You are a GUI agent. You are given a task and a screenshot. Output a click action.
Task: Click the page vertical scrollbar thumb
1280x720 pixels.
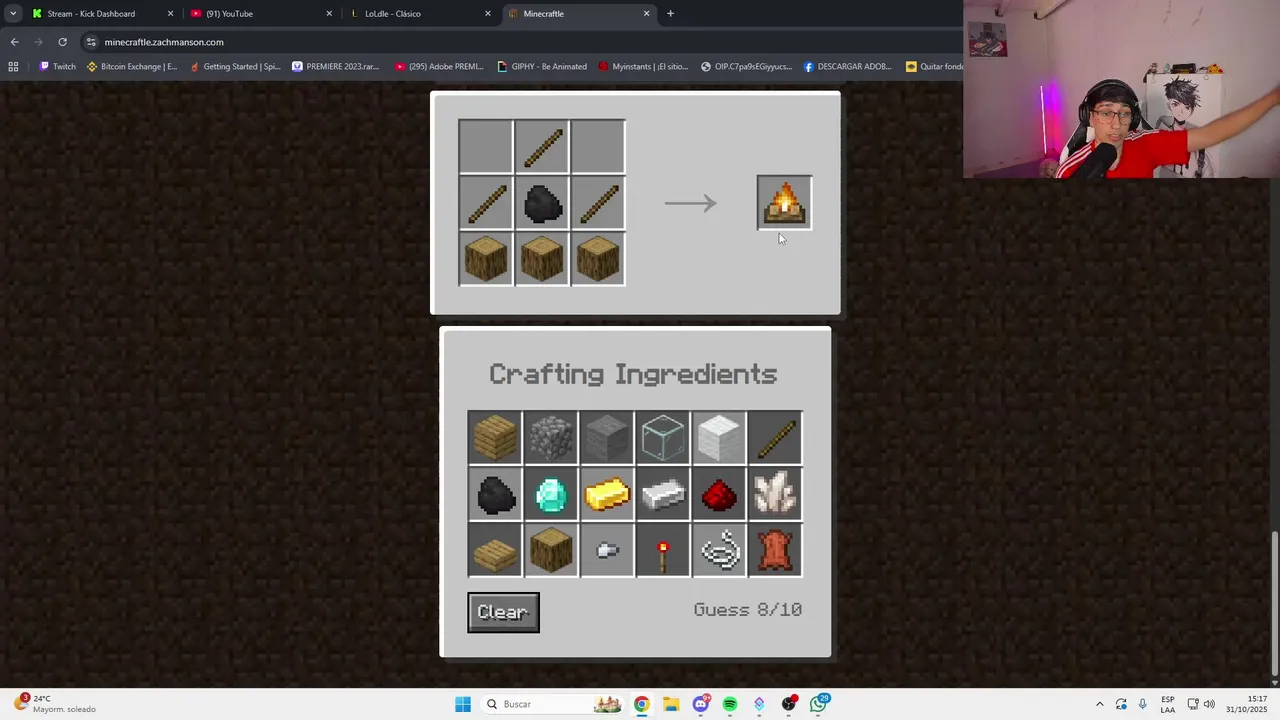coord(1274,603)
